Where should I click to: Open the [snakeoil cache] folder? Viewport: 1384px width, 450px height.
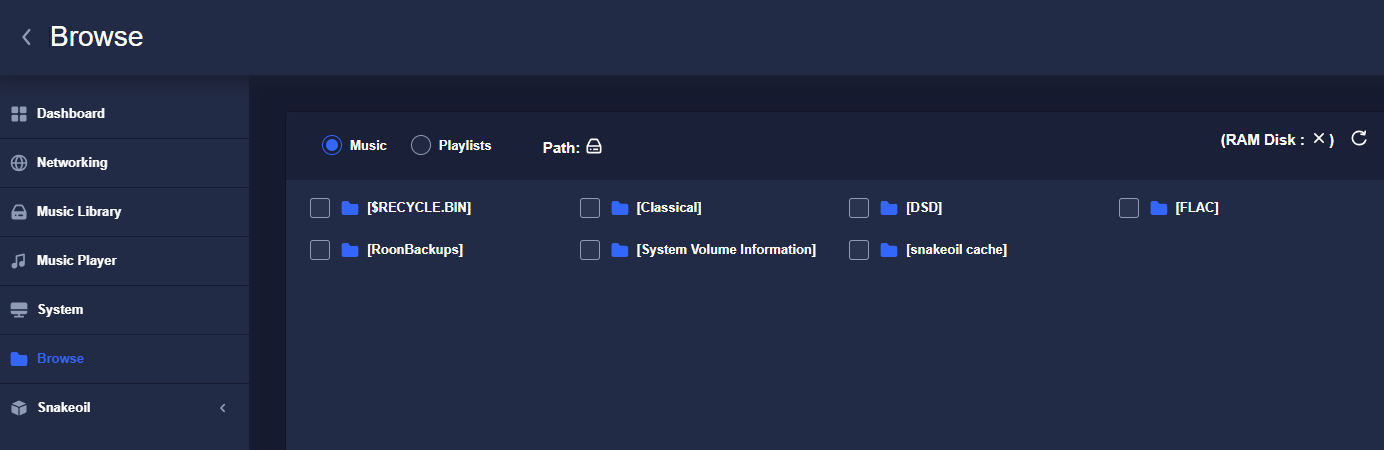[x=956, y=250]
